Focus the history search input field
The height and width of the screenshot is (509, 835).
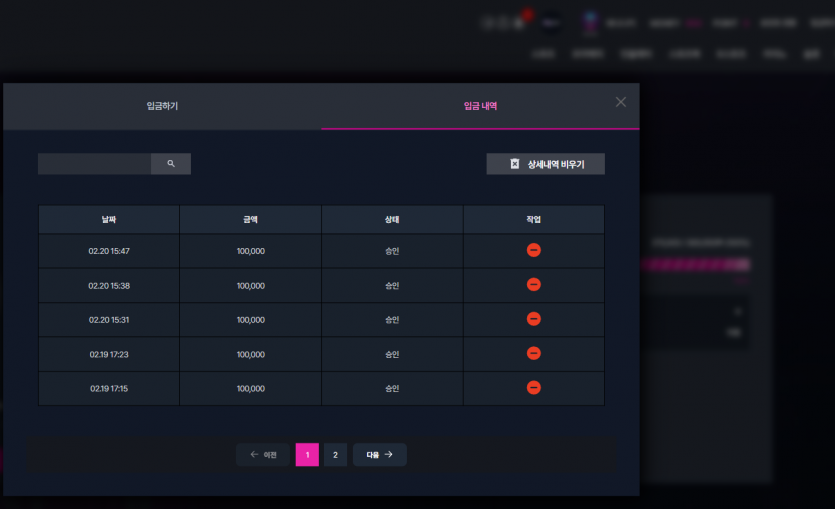(94, 164)
